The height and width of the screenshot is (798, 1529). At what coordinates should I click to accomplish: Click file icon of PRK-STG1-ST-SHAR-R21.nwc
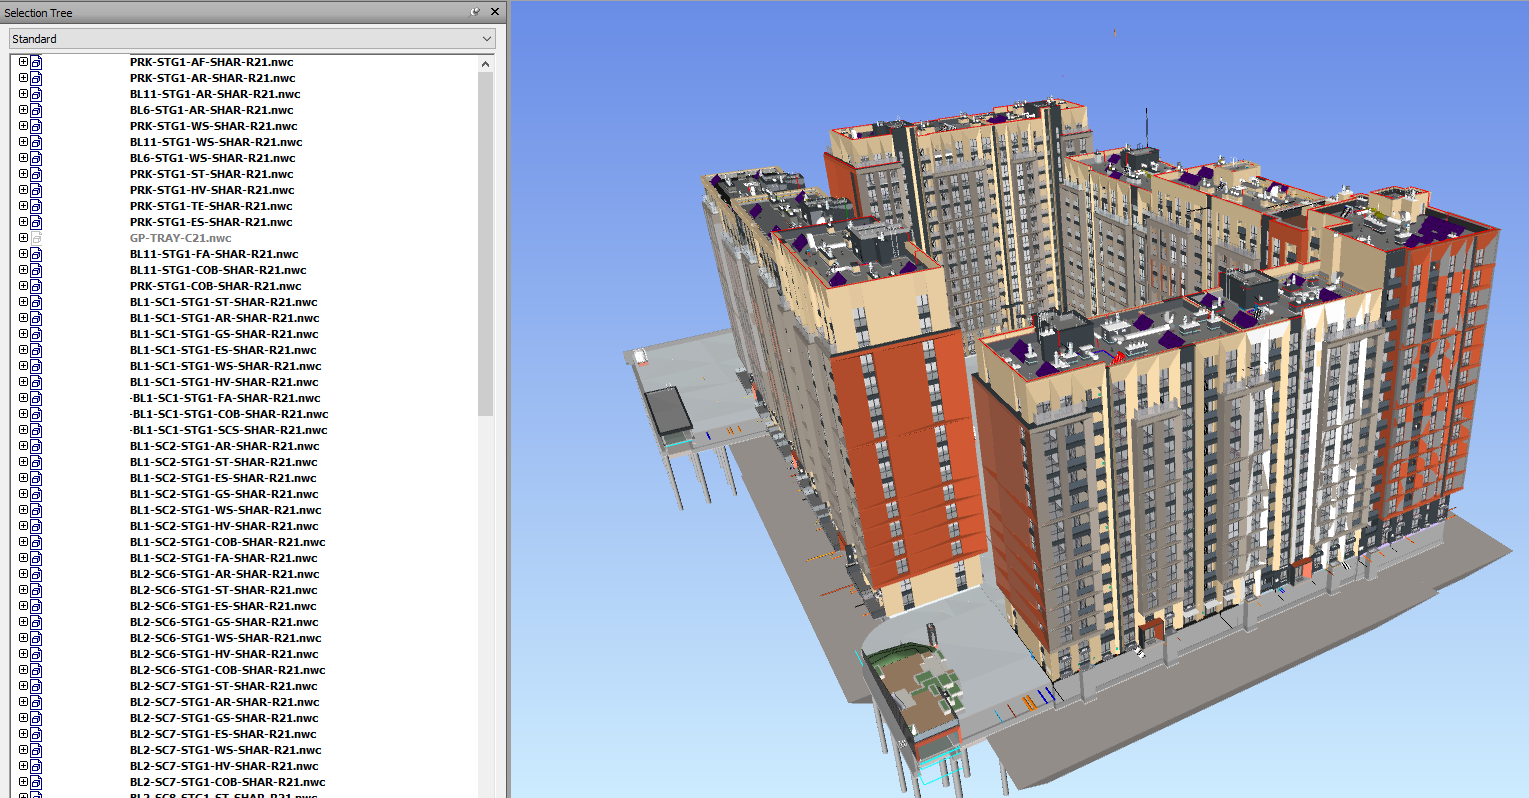36,174
